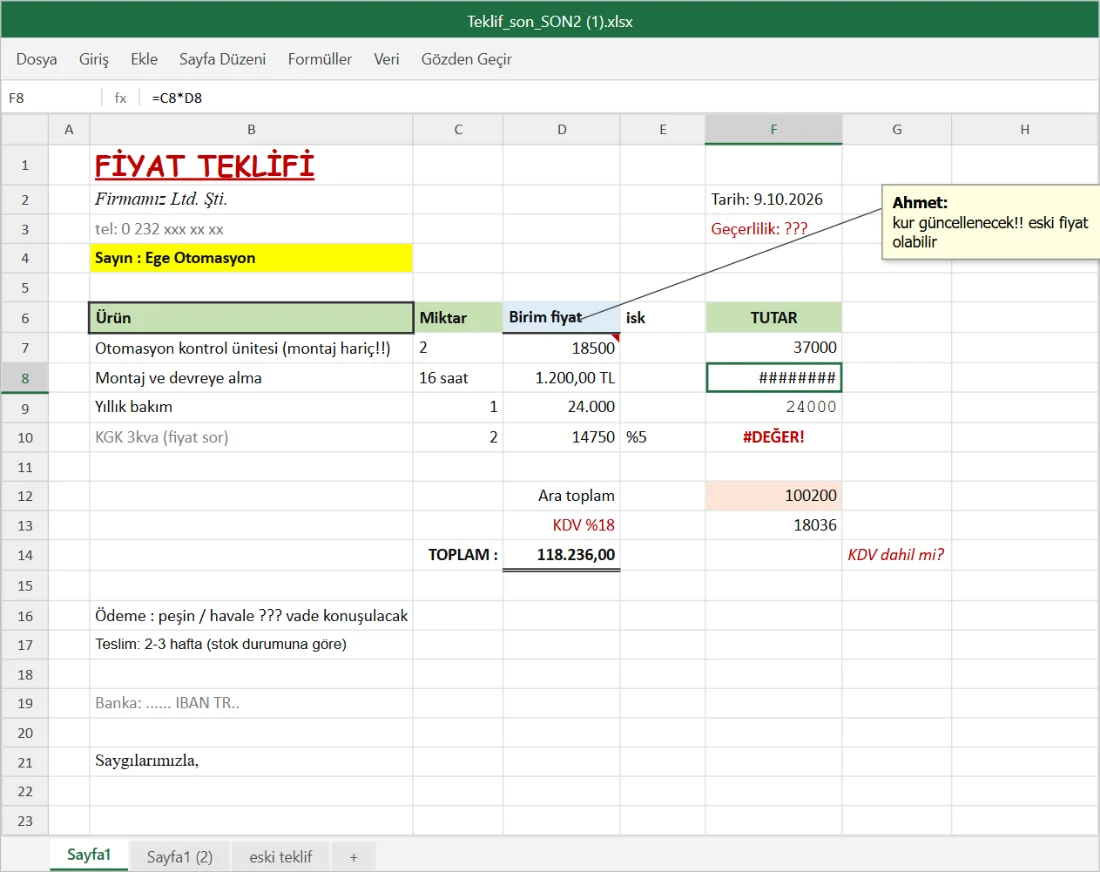This screenshot has width=1100, height=872.
Task: Select column H header
Action: (1025, 129)
